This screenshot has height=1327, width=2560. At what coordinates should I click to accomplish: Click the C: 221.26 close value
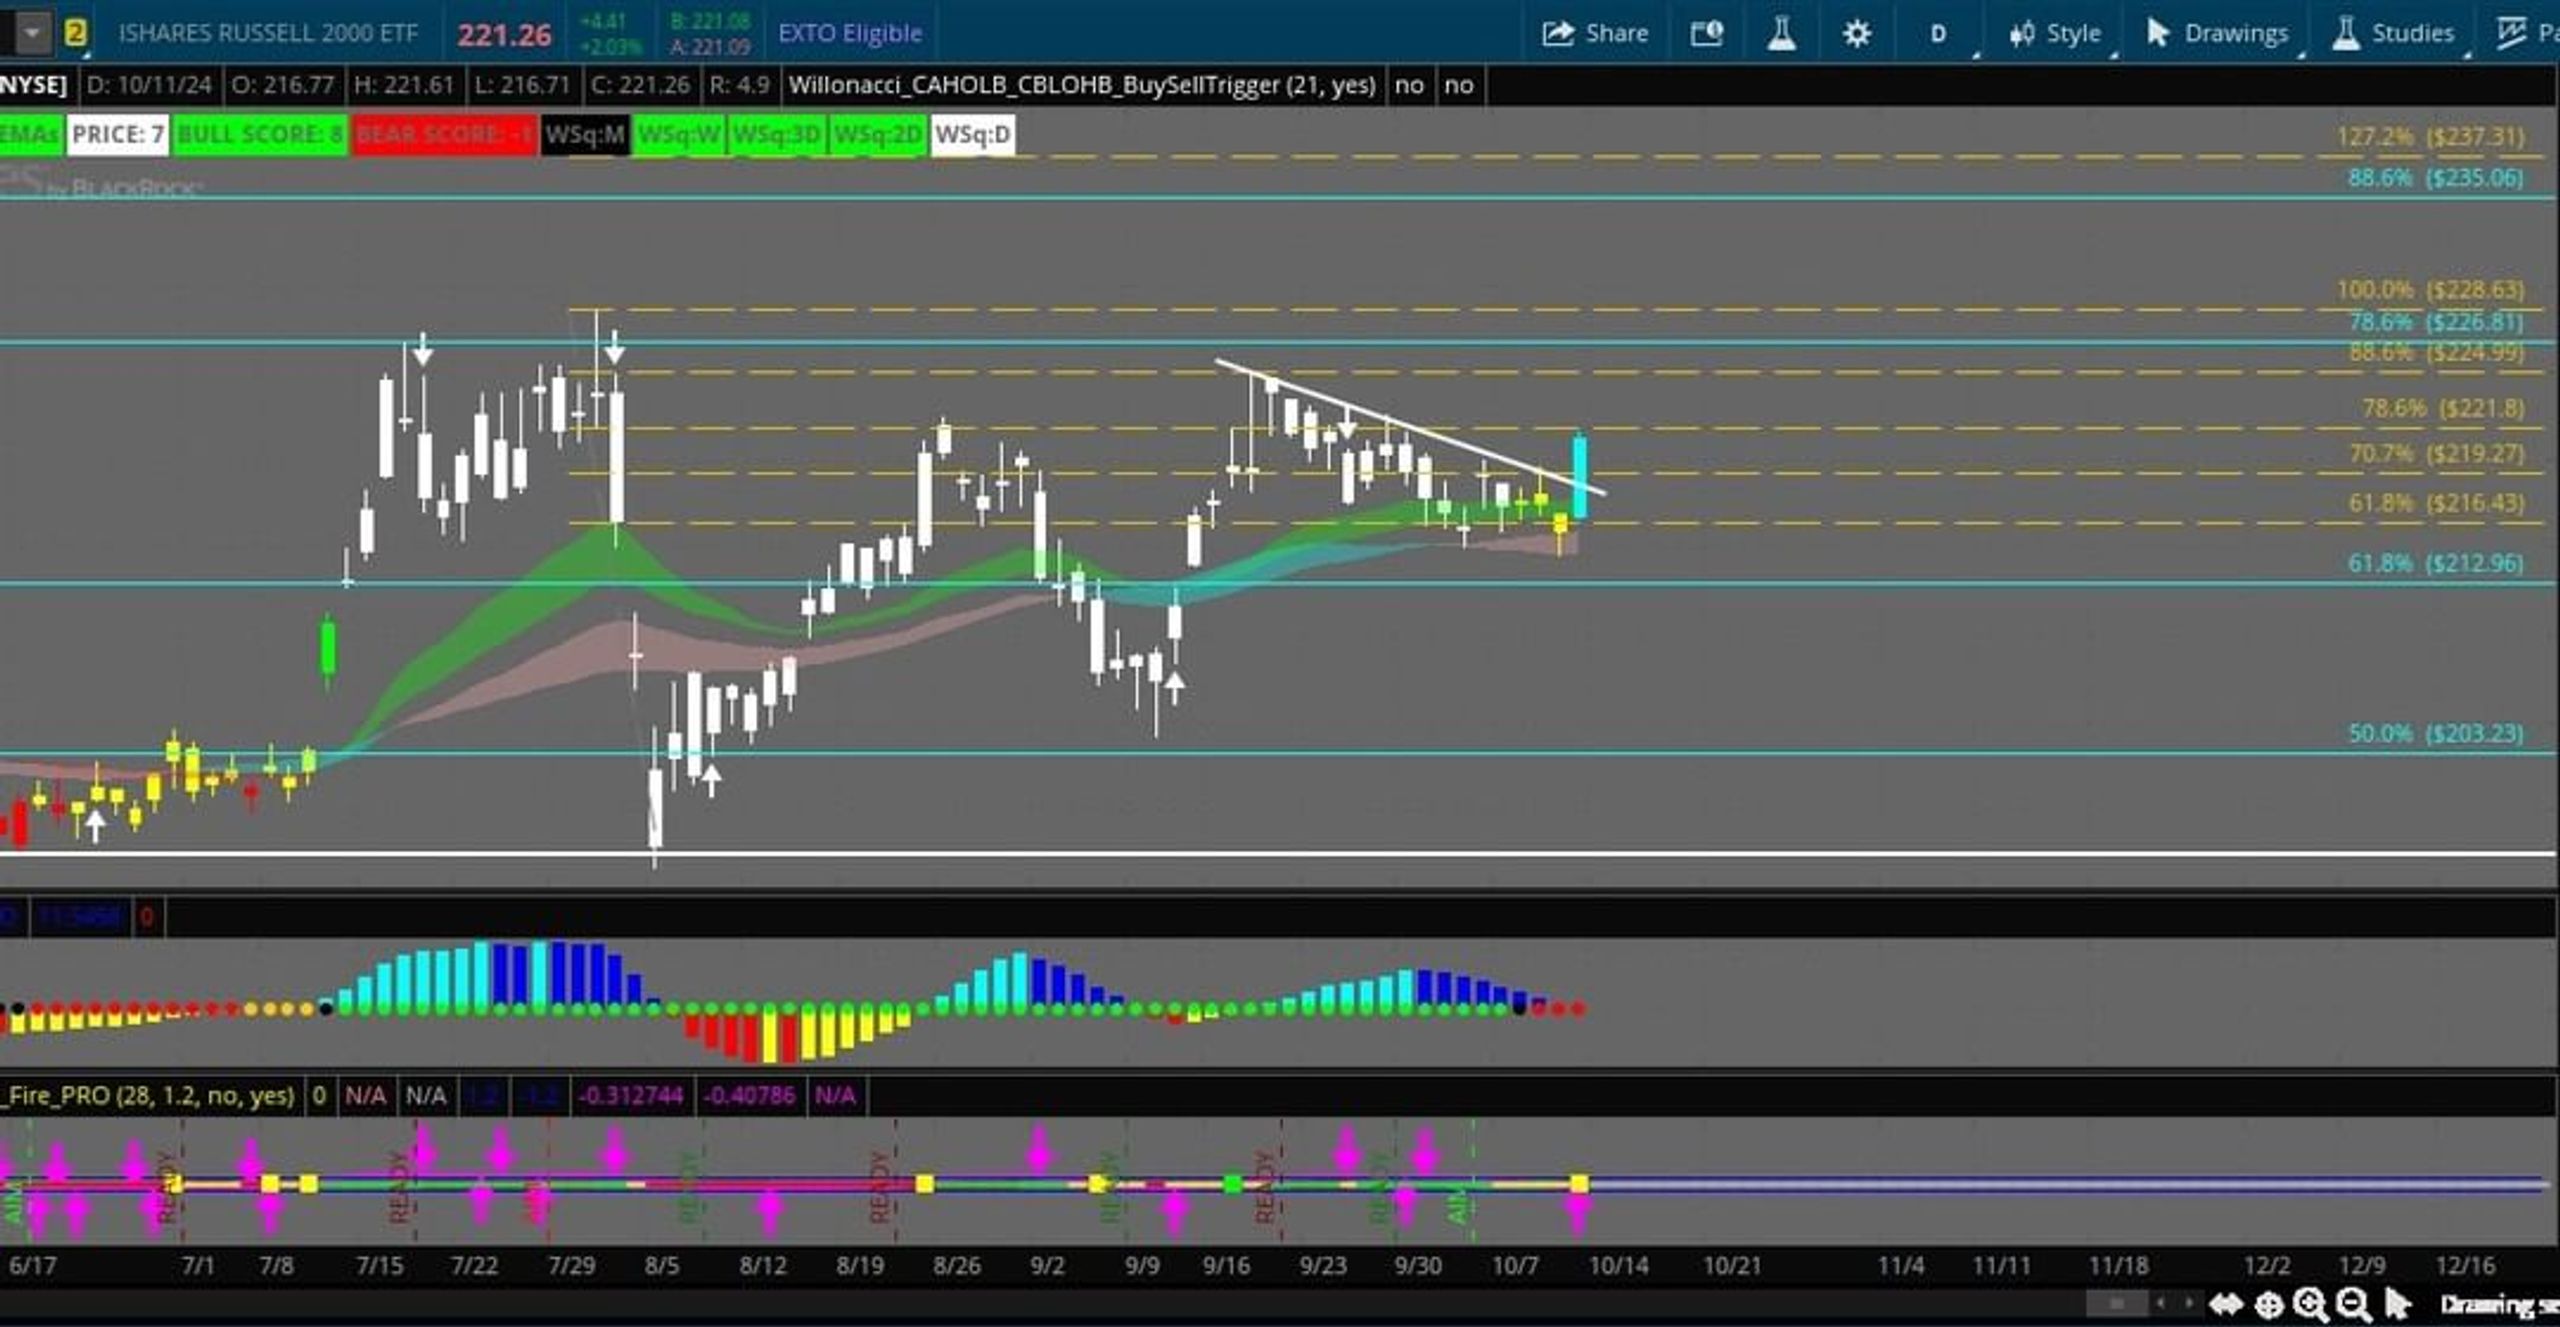(640, 85)
